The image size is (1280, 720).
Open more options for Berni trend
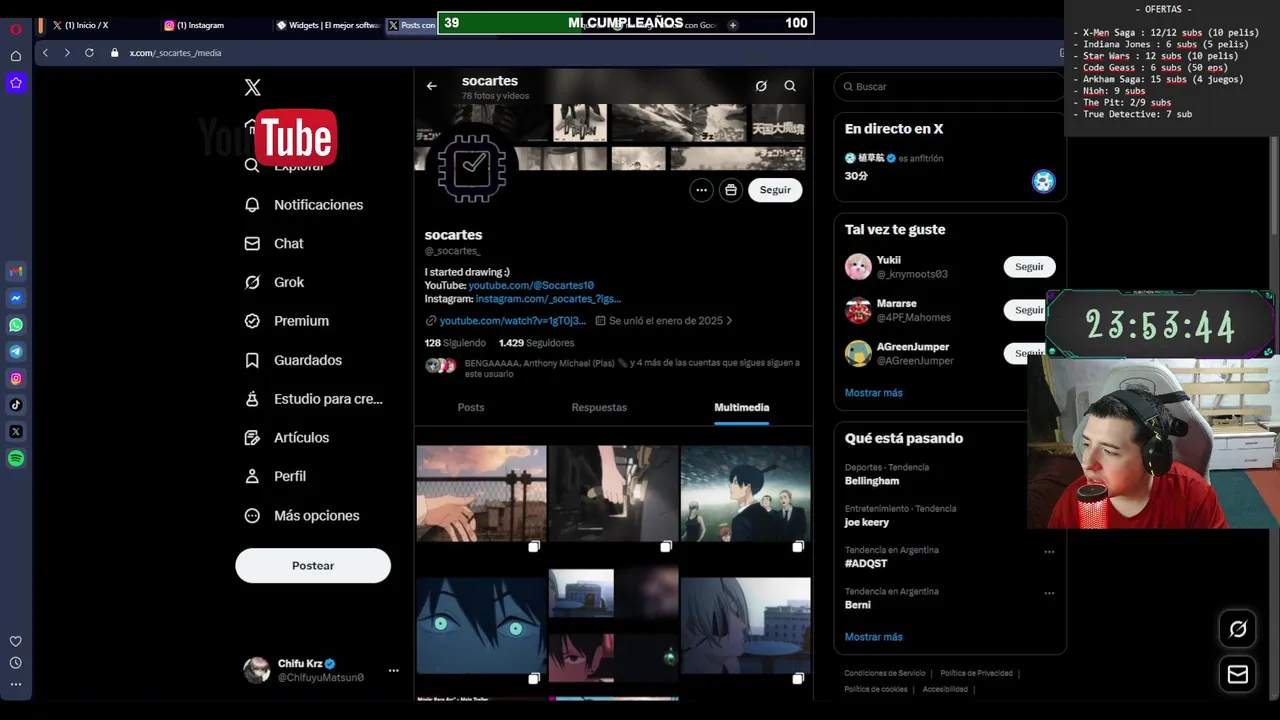[1049, 593]
